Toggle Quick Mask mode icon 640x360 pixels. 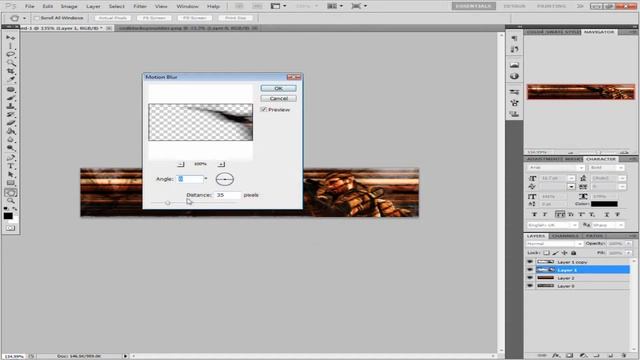(10, 228)
